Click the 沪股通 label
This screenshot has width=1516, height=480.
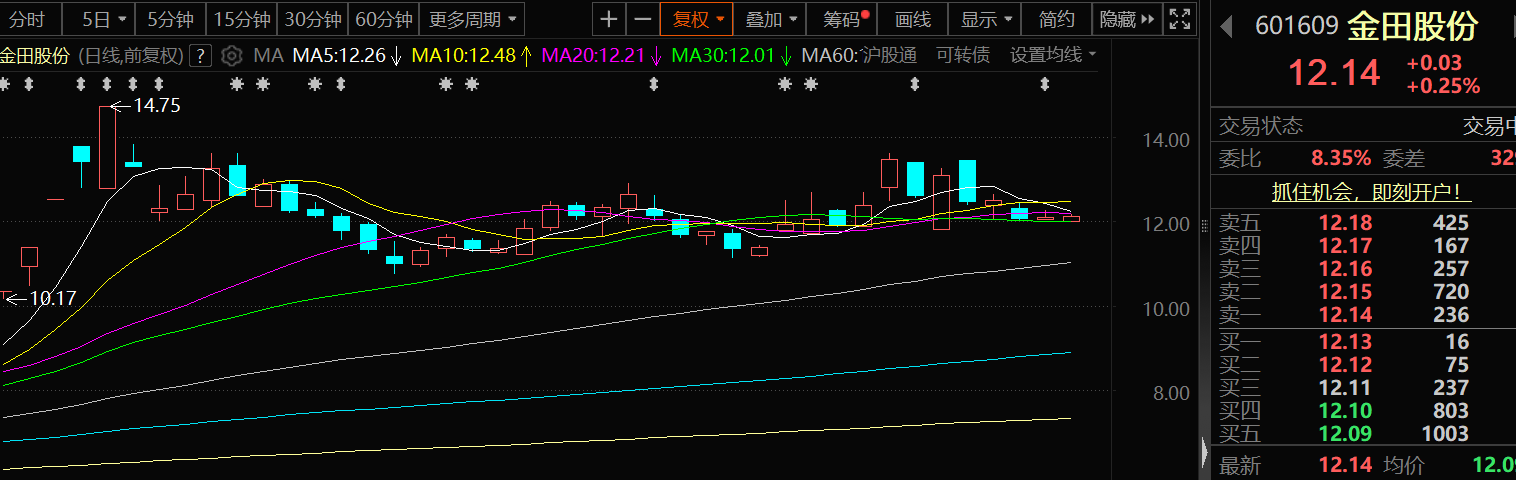(x=889, y=55)
